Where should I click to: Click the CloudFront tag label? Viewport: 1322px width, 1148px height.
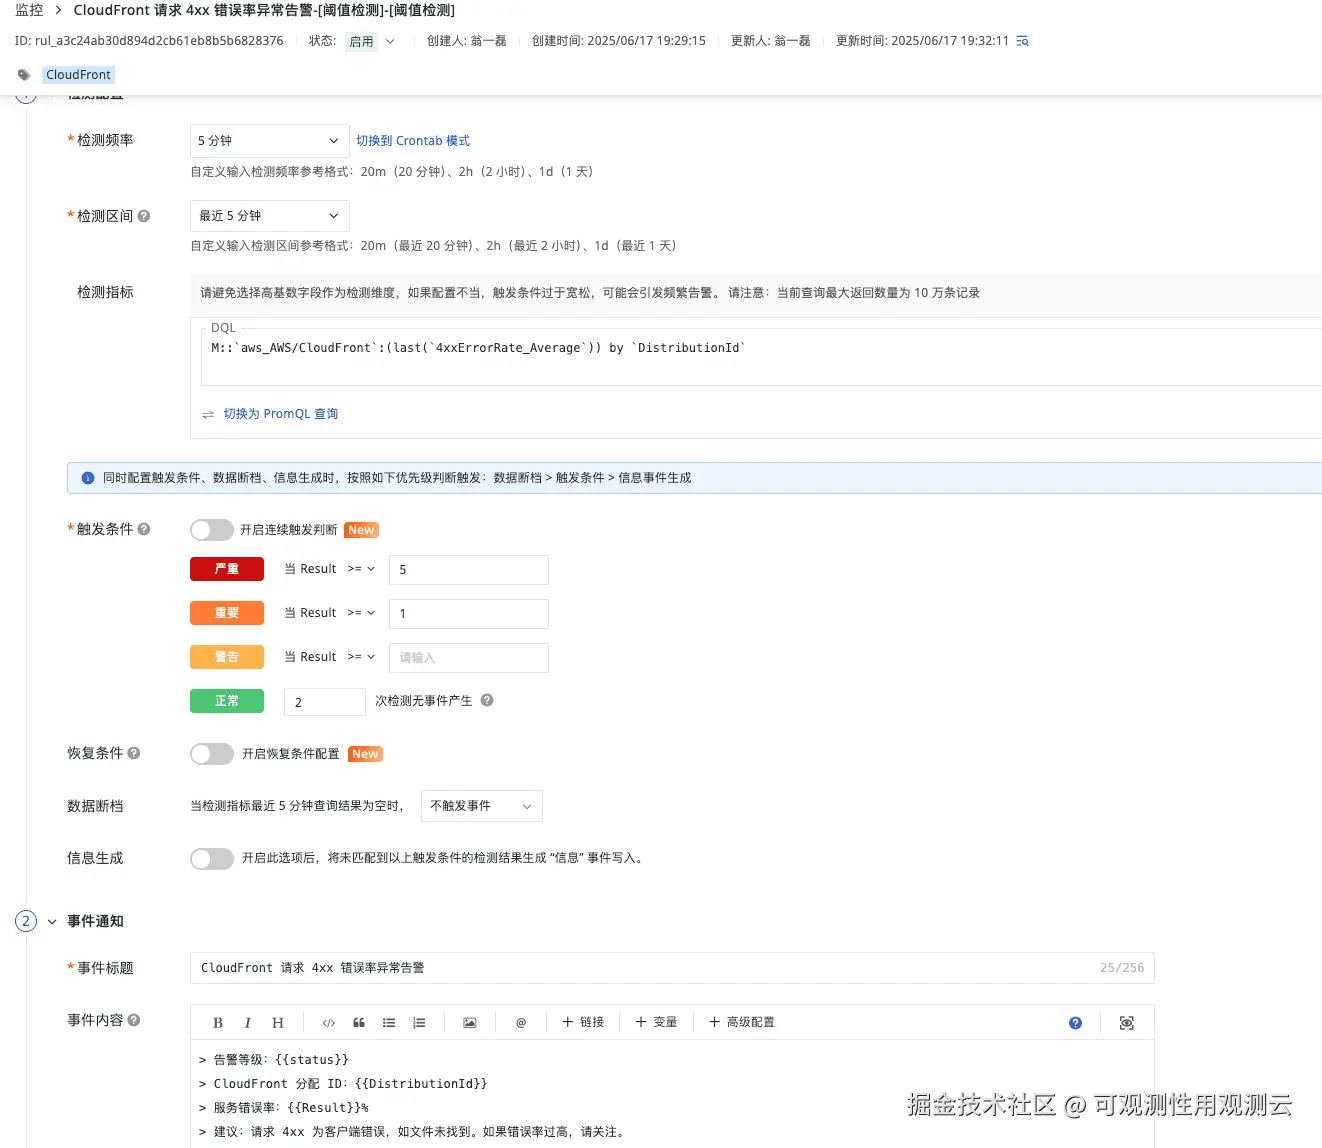point(79,75)
